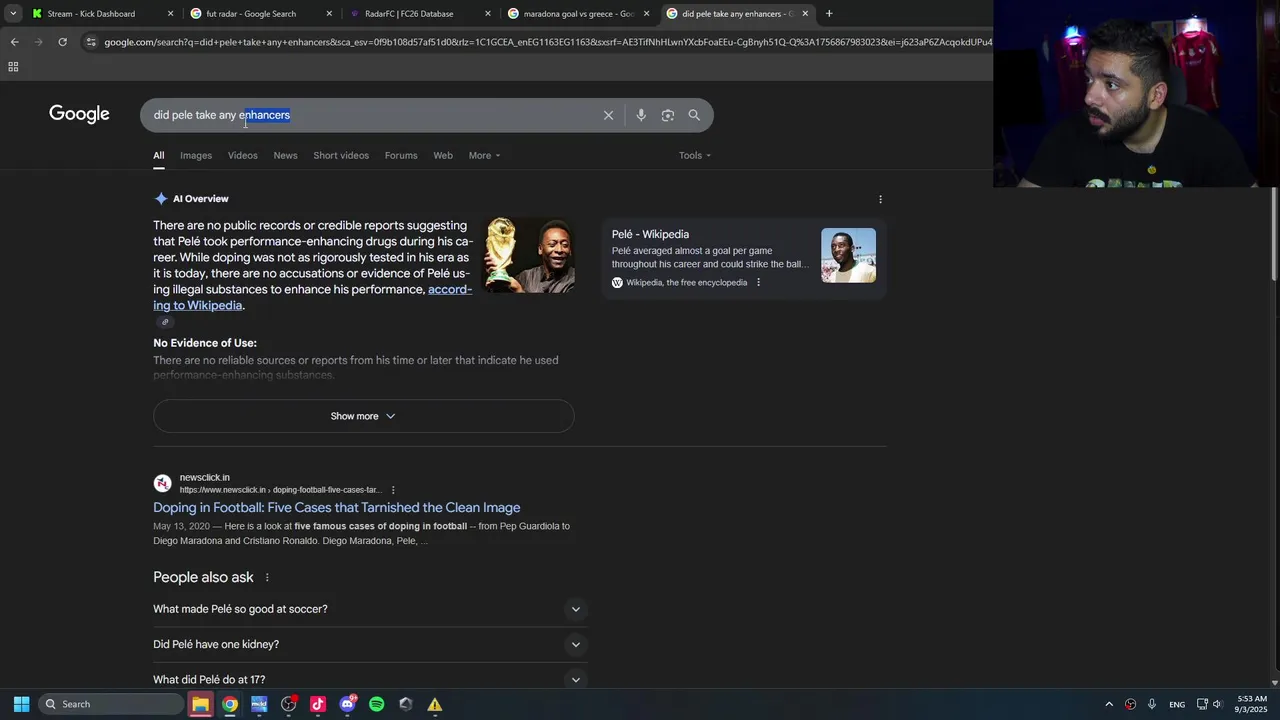
Task: Click Chrome icon in taskbar
Action: (230, 704)
